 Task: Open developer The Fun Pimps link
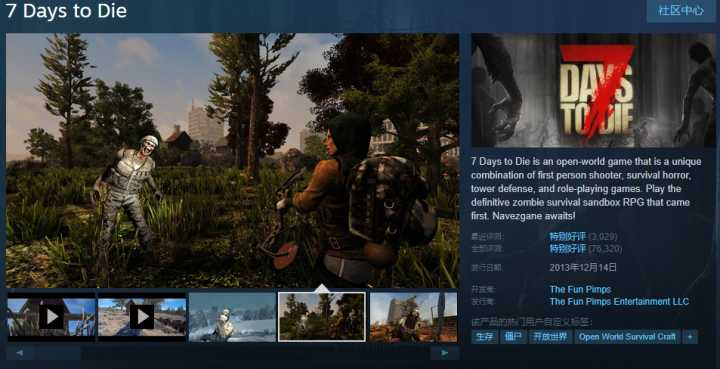click(x=580, y=289)
